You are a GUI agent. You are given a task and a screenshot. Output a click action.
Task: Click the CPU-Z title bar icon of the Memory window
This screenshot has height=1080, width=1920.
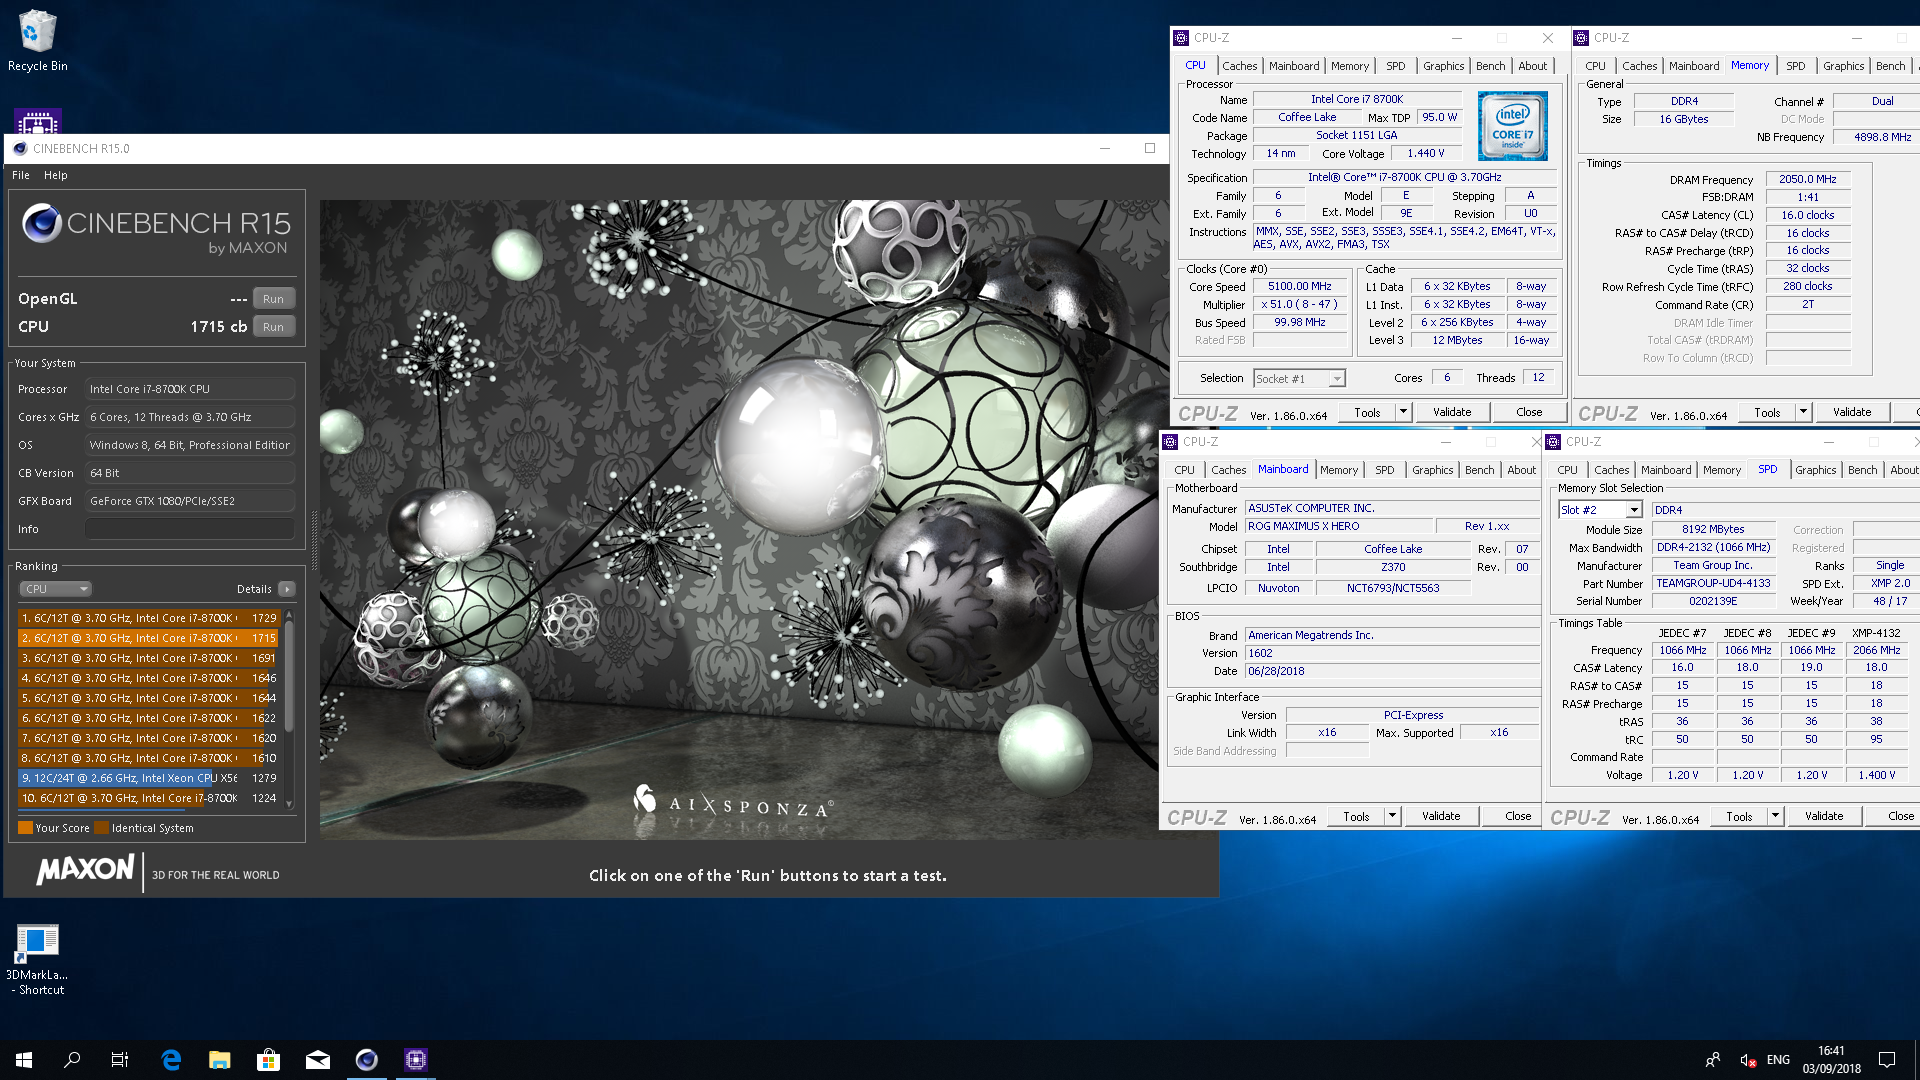(x=1581, y=38)
